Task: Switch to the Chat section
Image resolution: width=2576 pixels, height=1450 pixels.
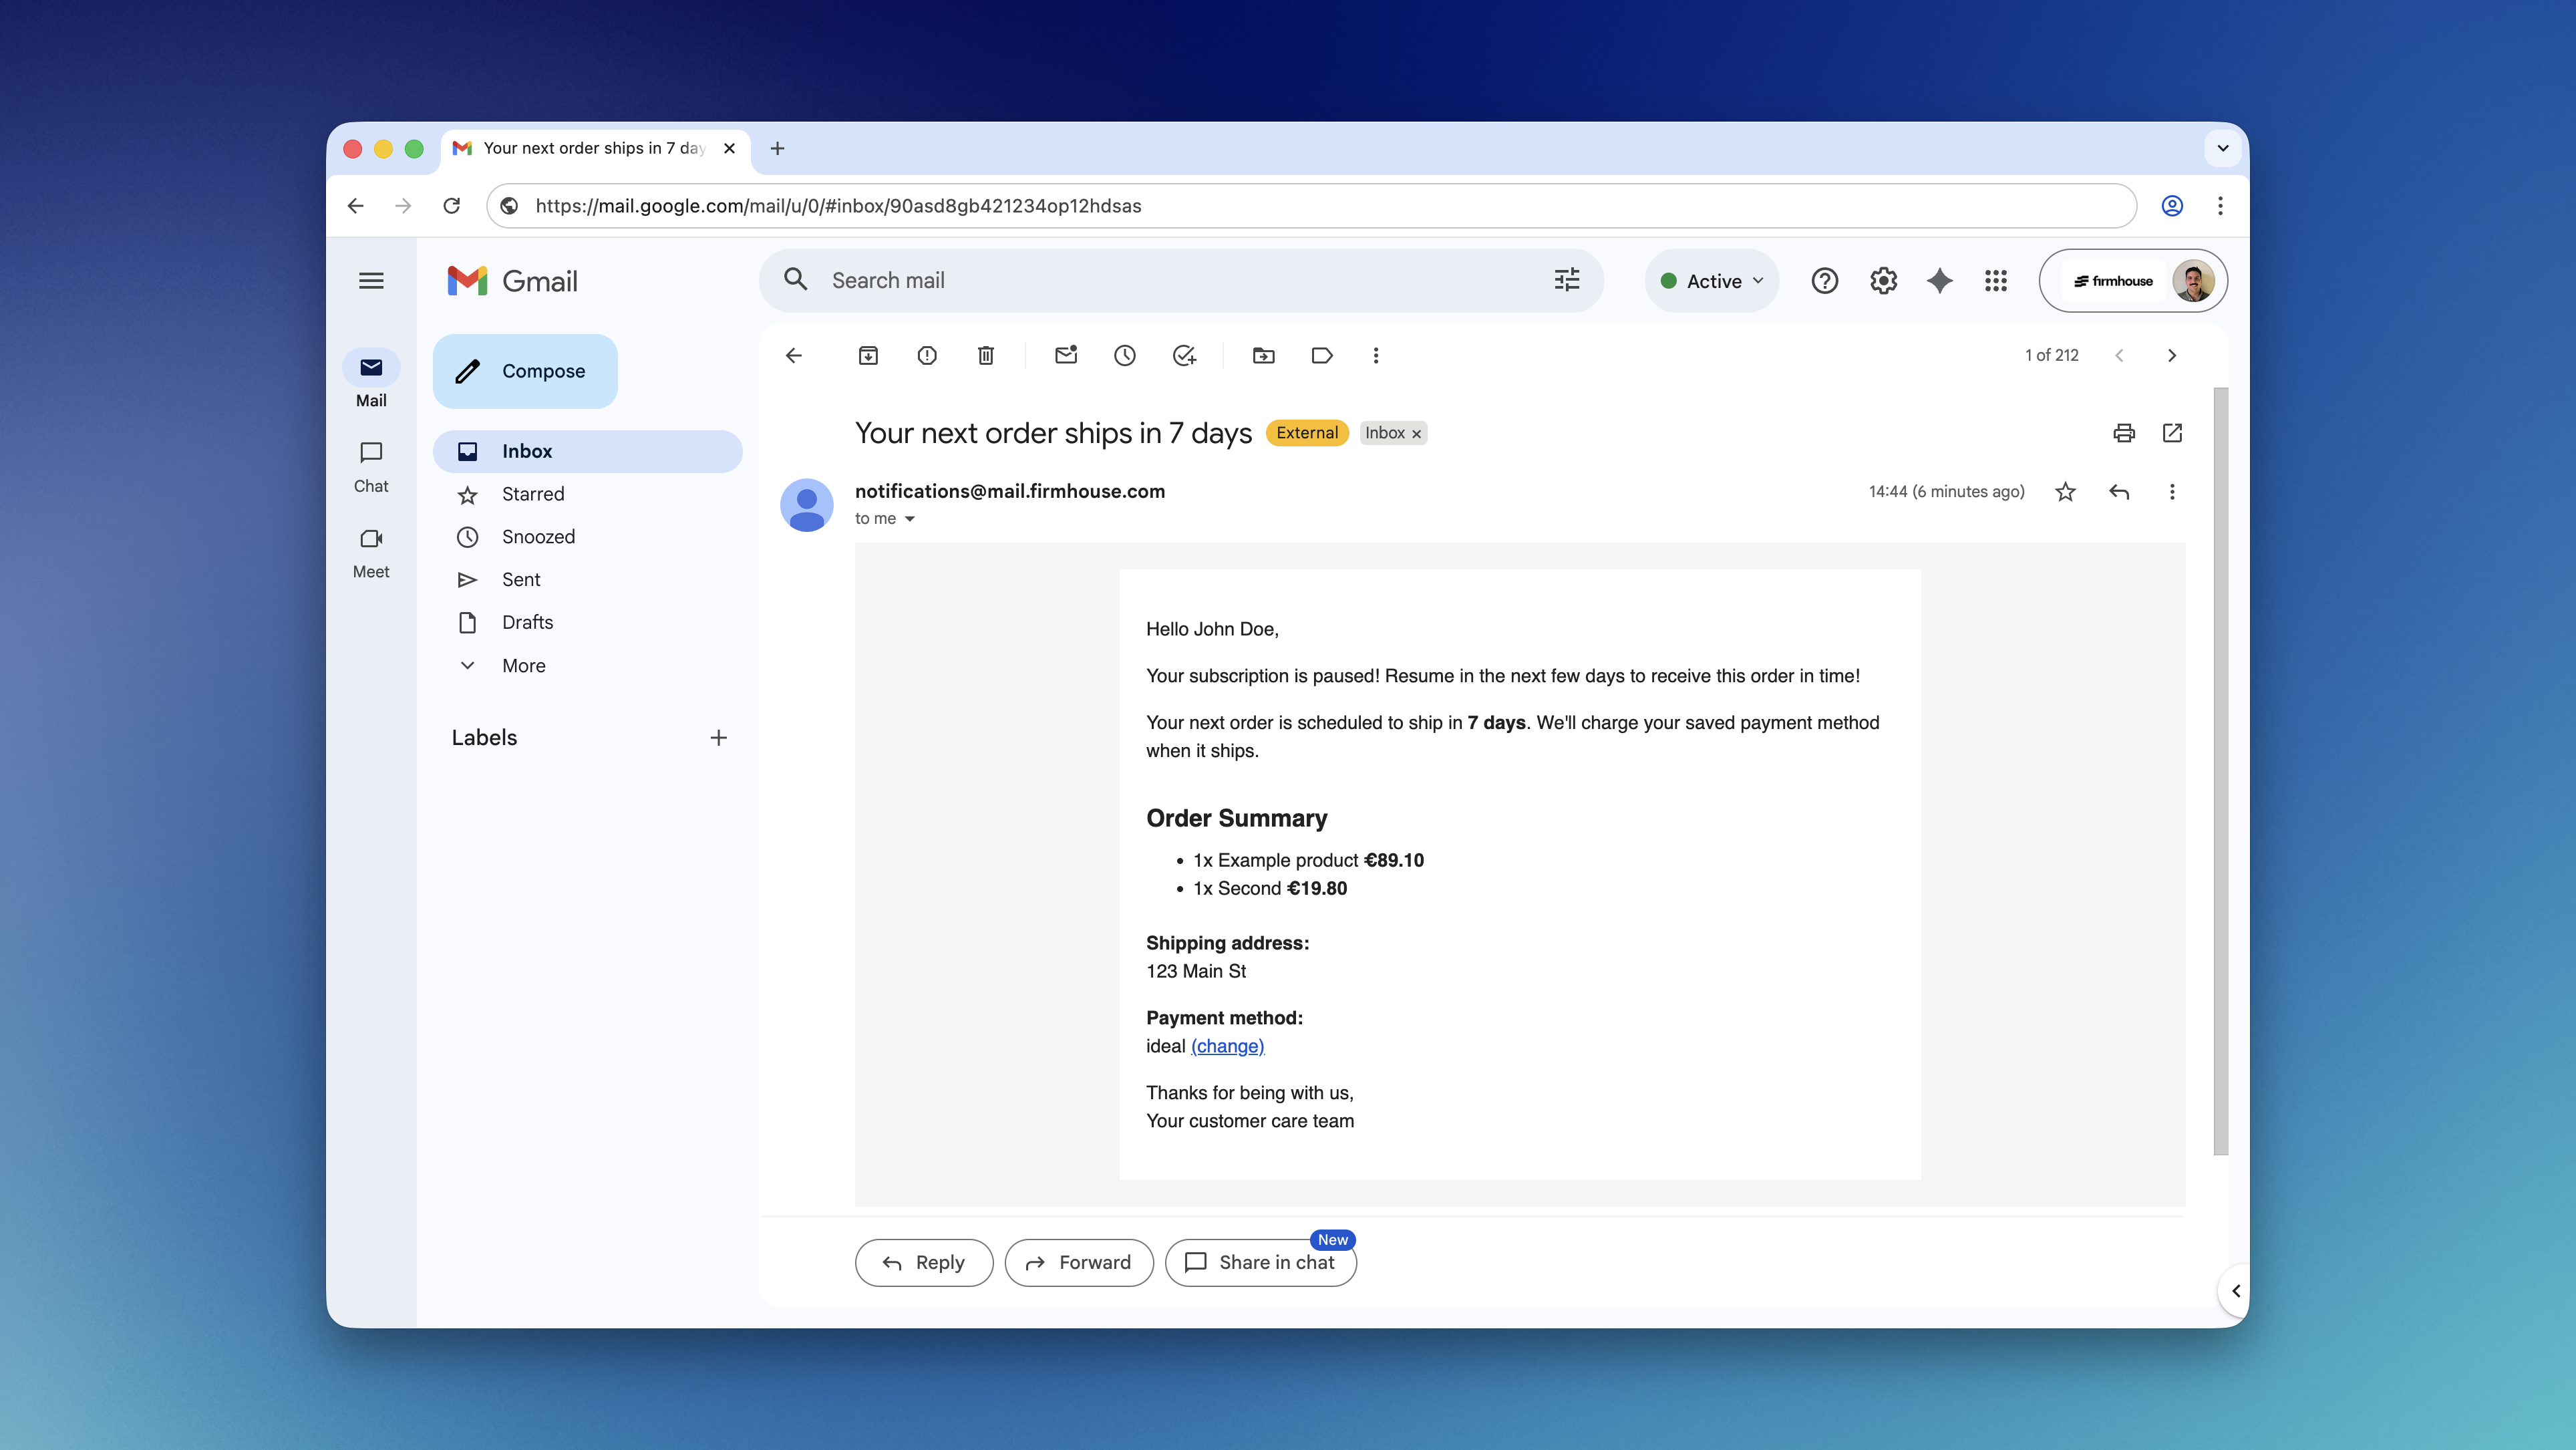Action: tap(371, 466)
